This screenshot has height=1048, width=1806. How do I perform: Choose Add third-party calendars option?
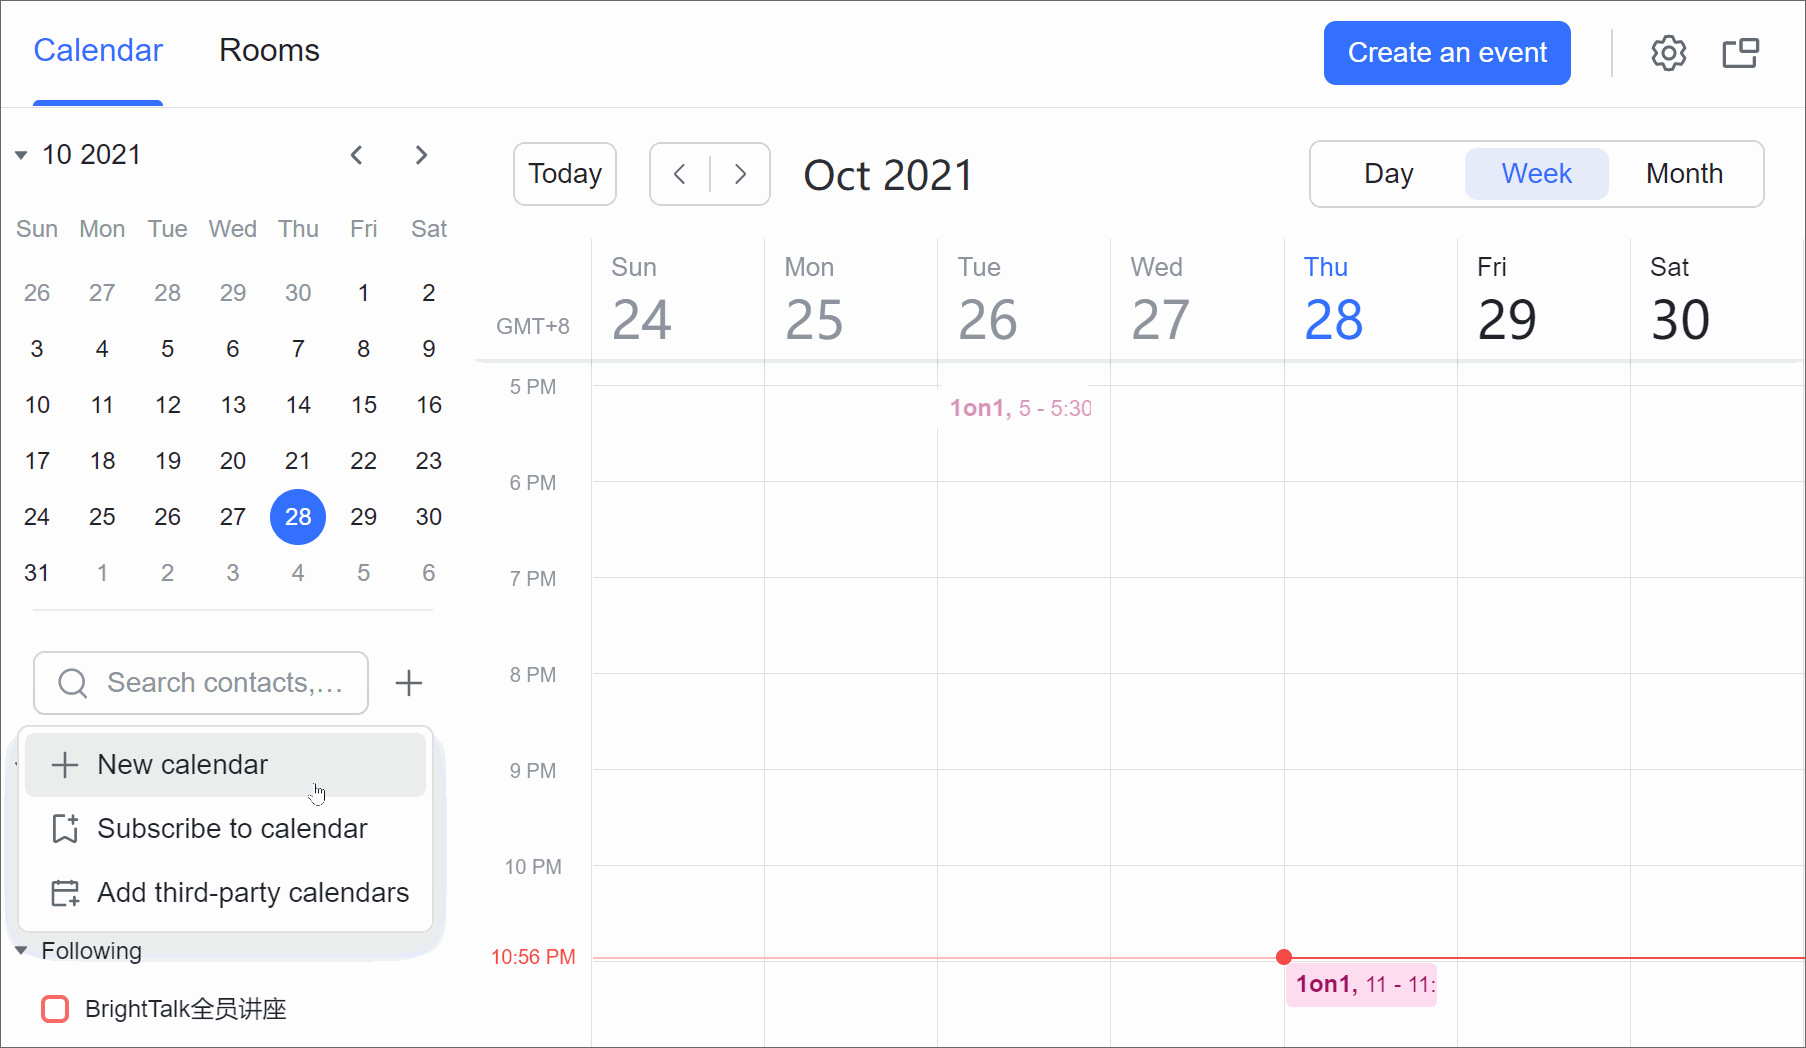tap(252, 893)
